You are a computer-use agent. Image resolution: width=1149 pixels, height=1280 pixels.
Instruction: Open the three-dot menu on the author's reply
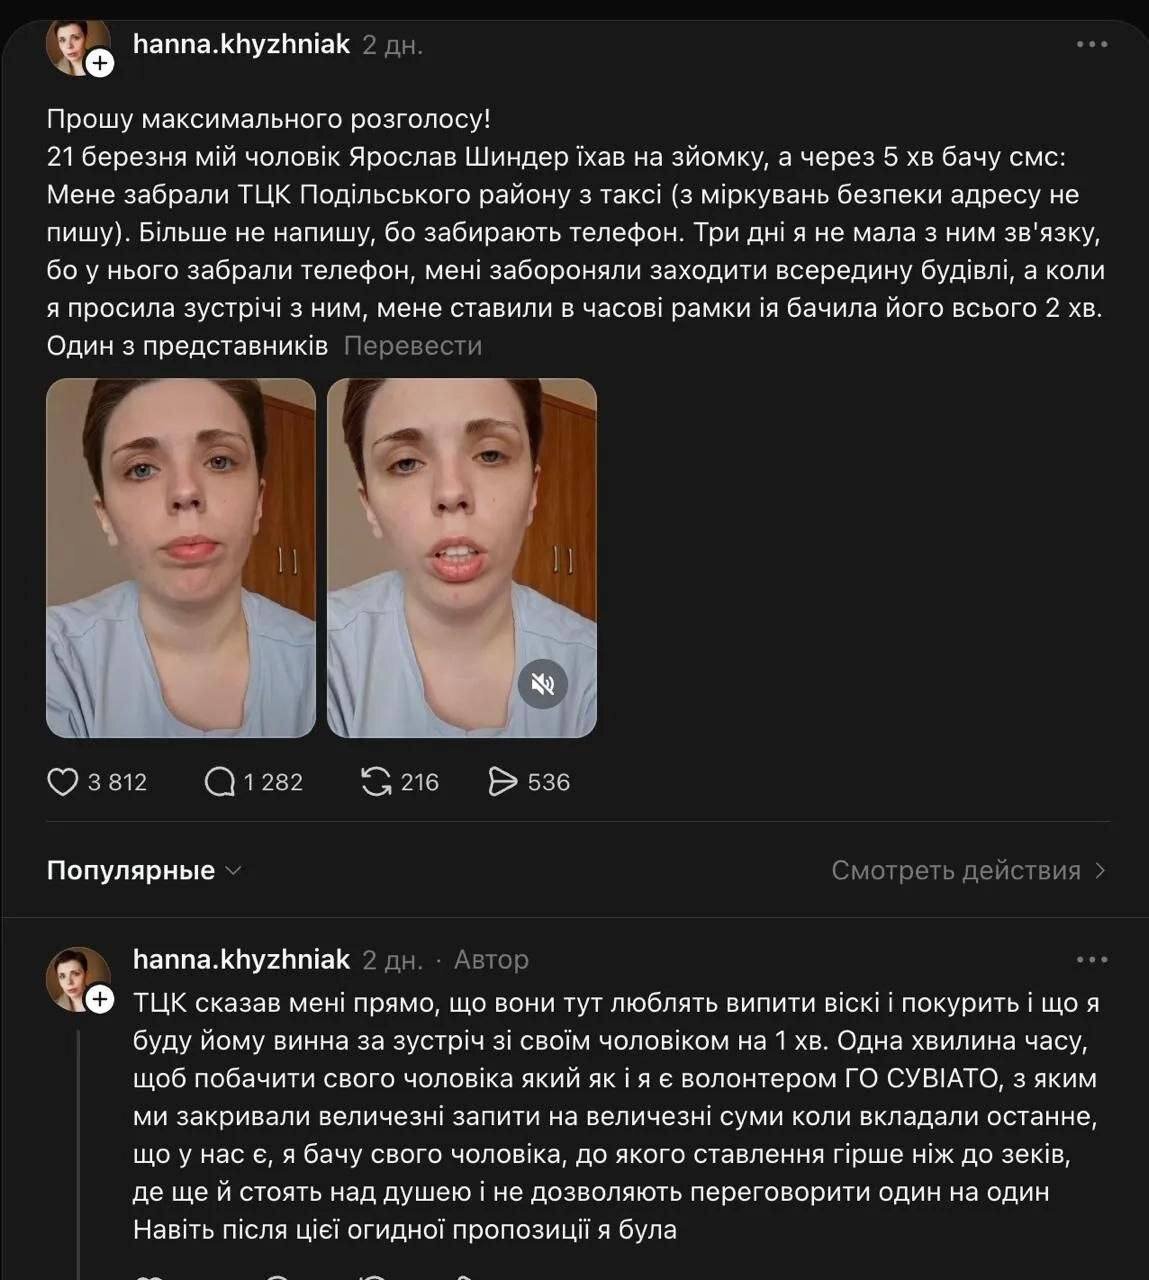(1092, 960)
